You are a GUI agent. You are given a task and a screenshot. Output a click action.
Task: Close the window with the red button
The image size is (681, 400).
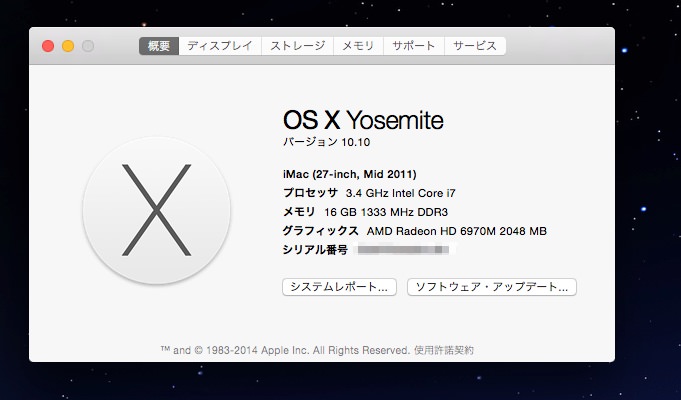pos(48,46)
